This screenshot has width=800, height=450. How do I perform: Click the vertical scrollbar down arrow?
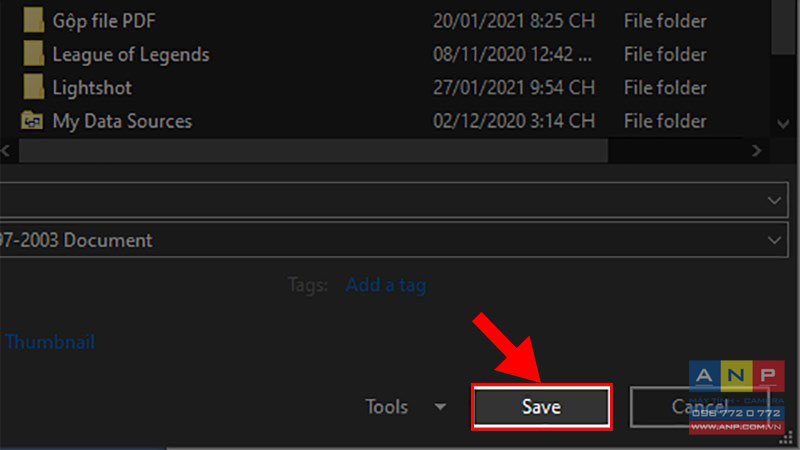point(783,124)
